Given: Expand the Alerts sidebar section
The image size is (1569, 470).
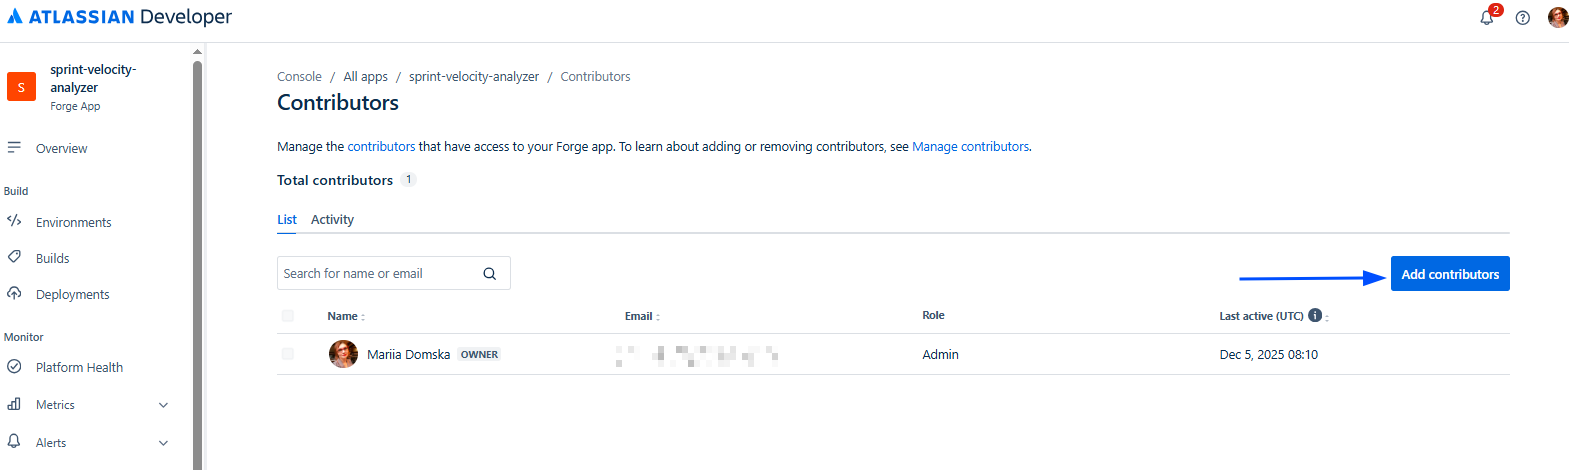Looking at the screenshot, I should click(x=163, y=443).
